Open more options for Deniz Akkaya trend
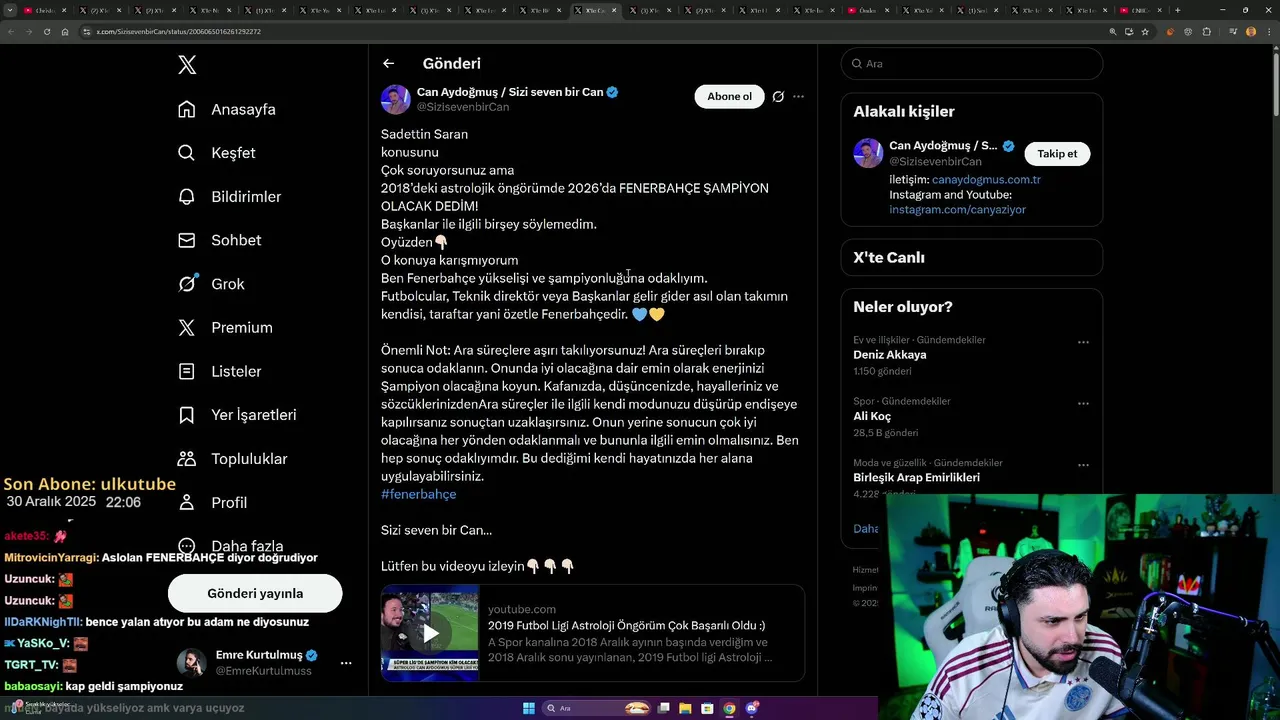 [x=1083, y=342]
